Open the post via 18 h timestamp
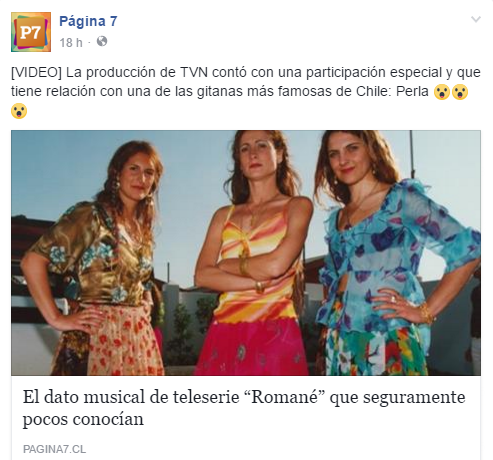The image size is (493, 460). click(71, 43)
